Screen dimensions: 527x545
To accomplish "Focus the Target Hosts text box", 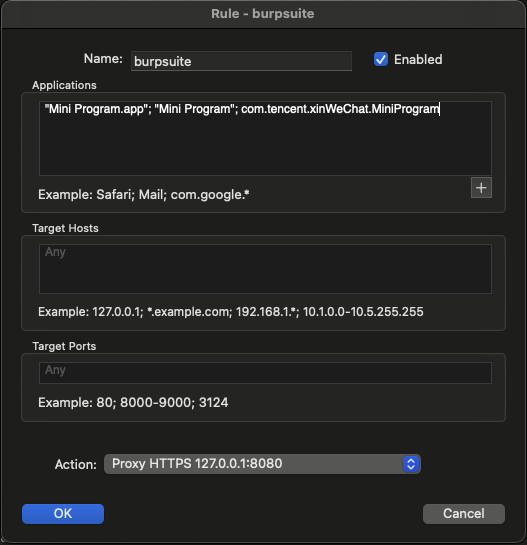I will point(265,269).
